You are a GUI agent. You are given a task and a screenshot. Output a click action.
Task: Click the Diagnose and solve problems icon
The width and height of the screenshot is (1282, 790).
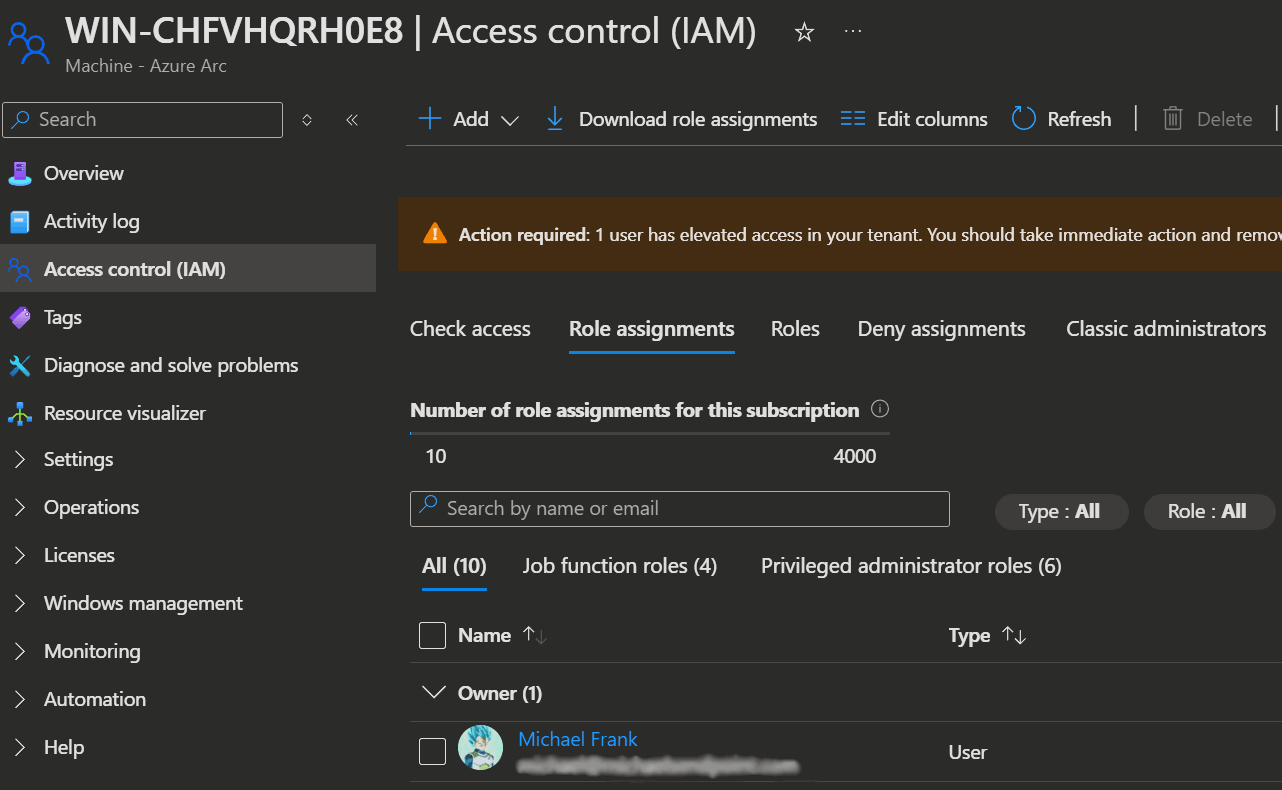pyautogui.click(x=20, y=365)
